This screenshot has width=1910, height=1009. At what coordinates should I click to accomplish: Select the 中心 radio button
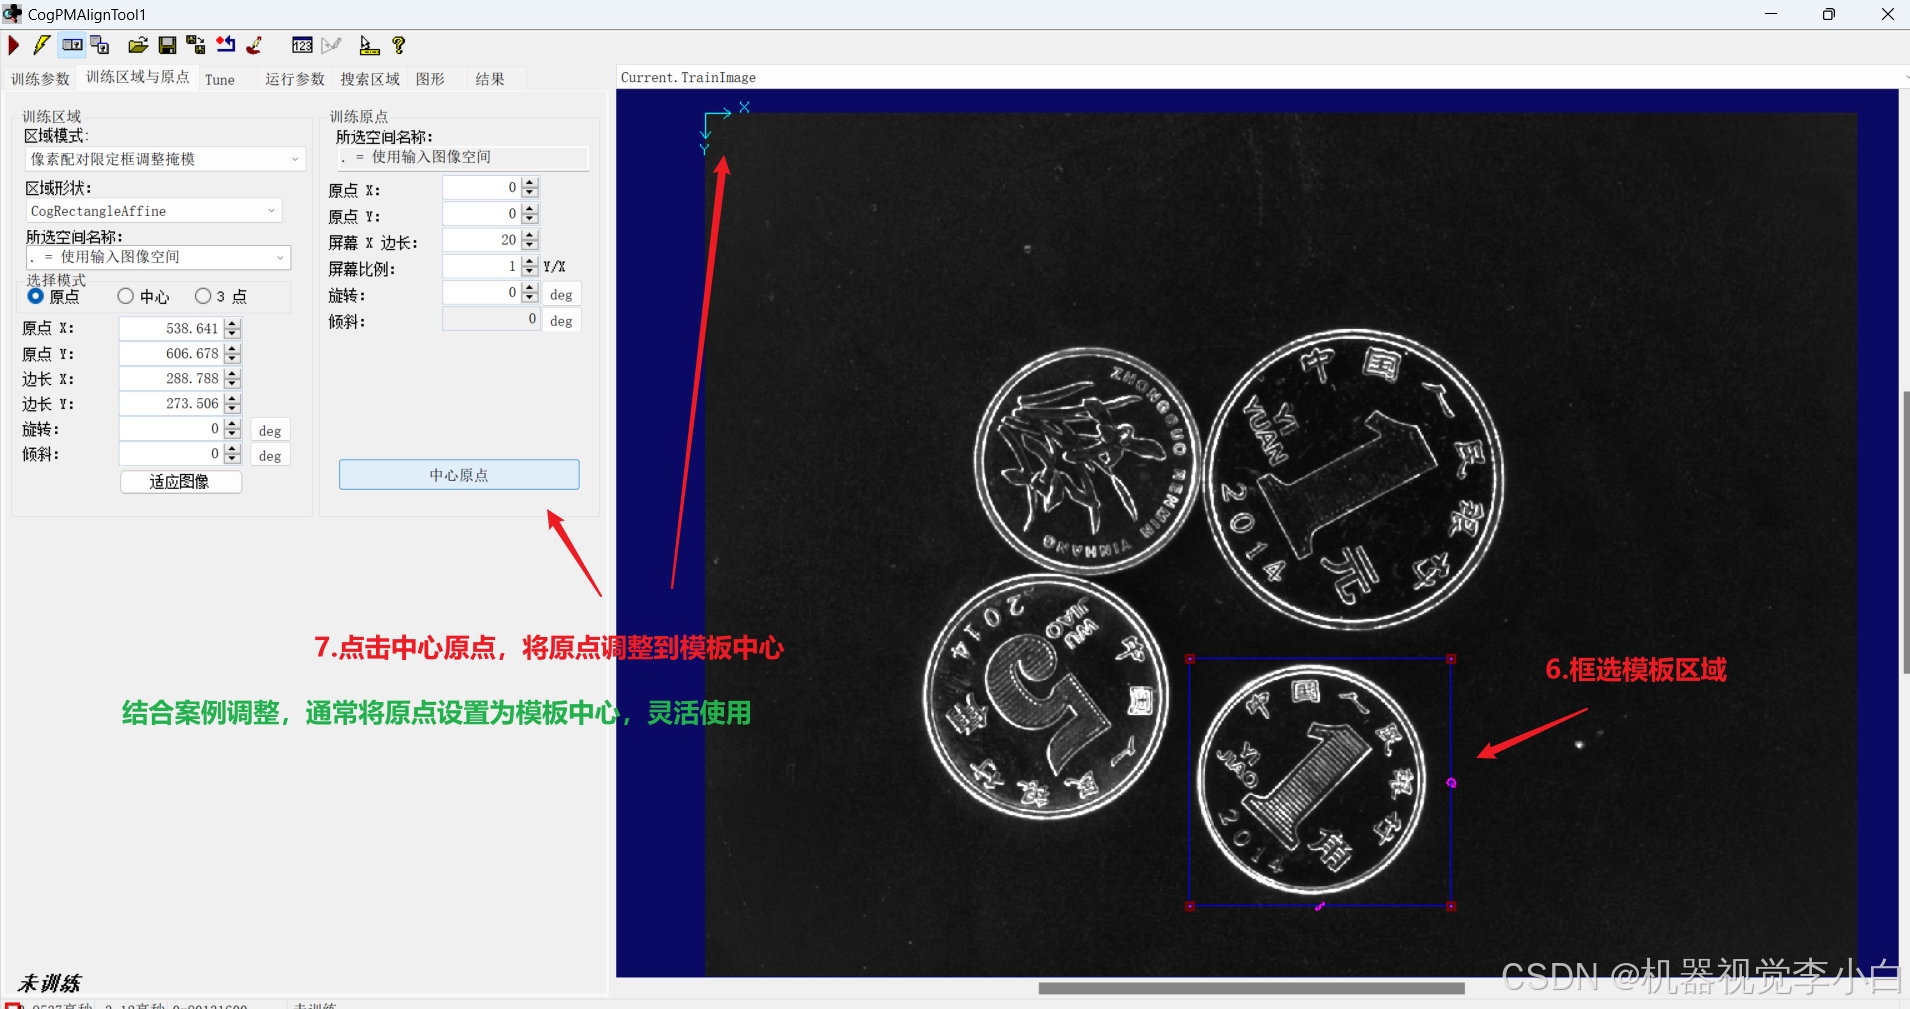tap(126, 296)
